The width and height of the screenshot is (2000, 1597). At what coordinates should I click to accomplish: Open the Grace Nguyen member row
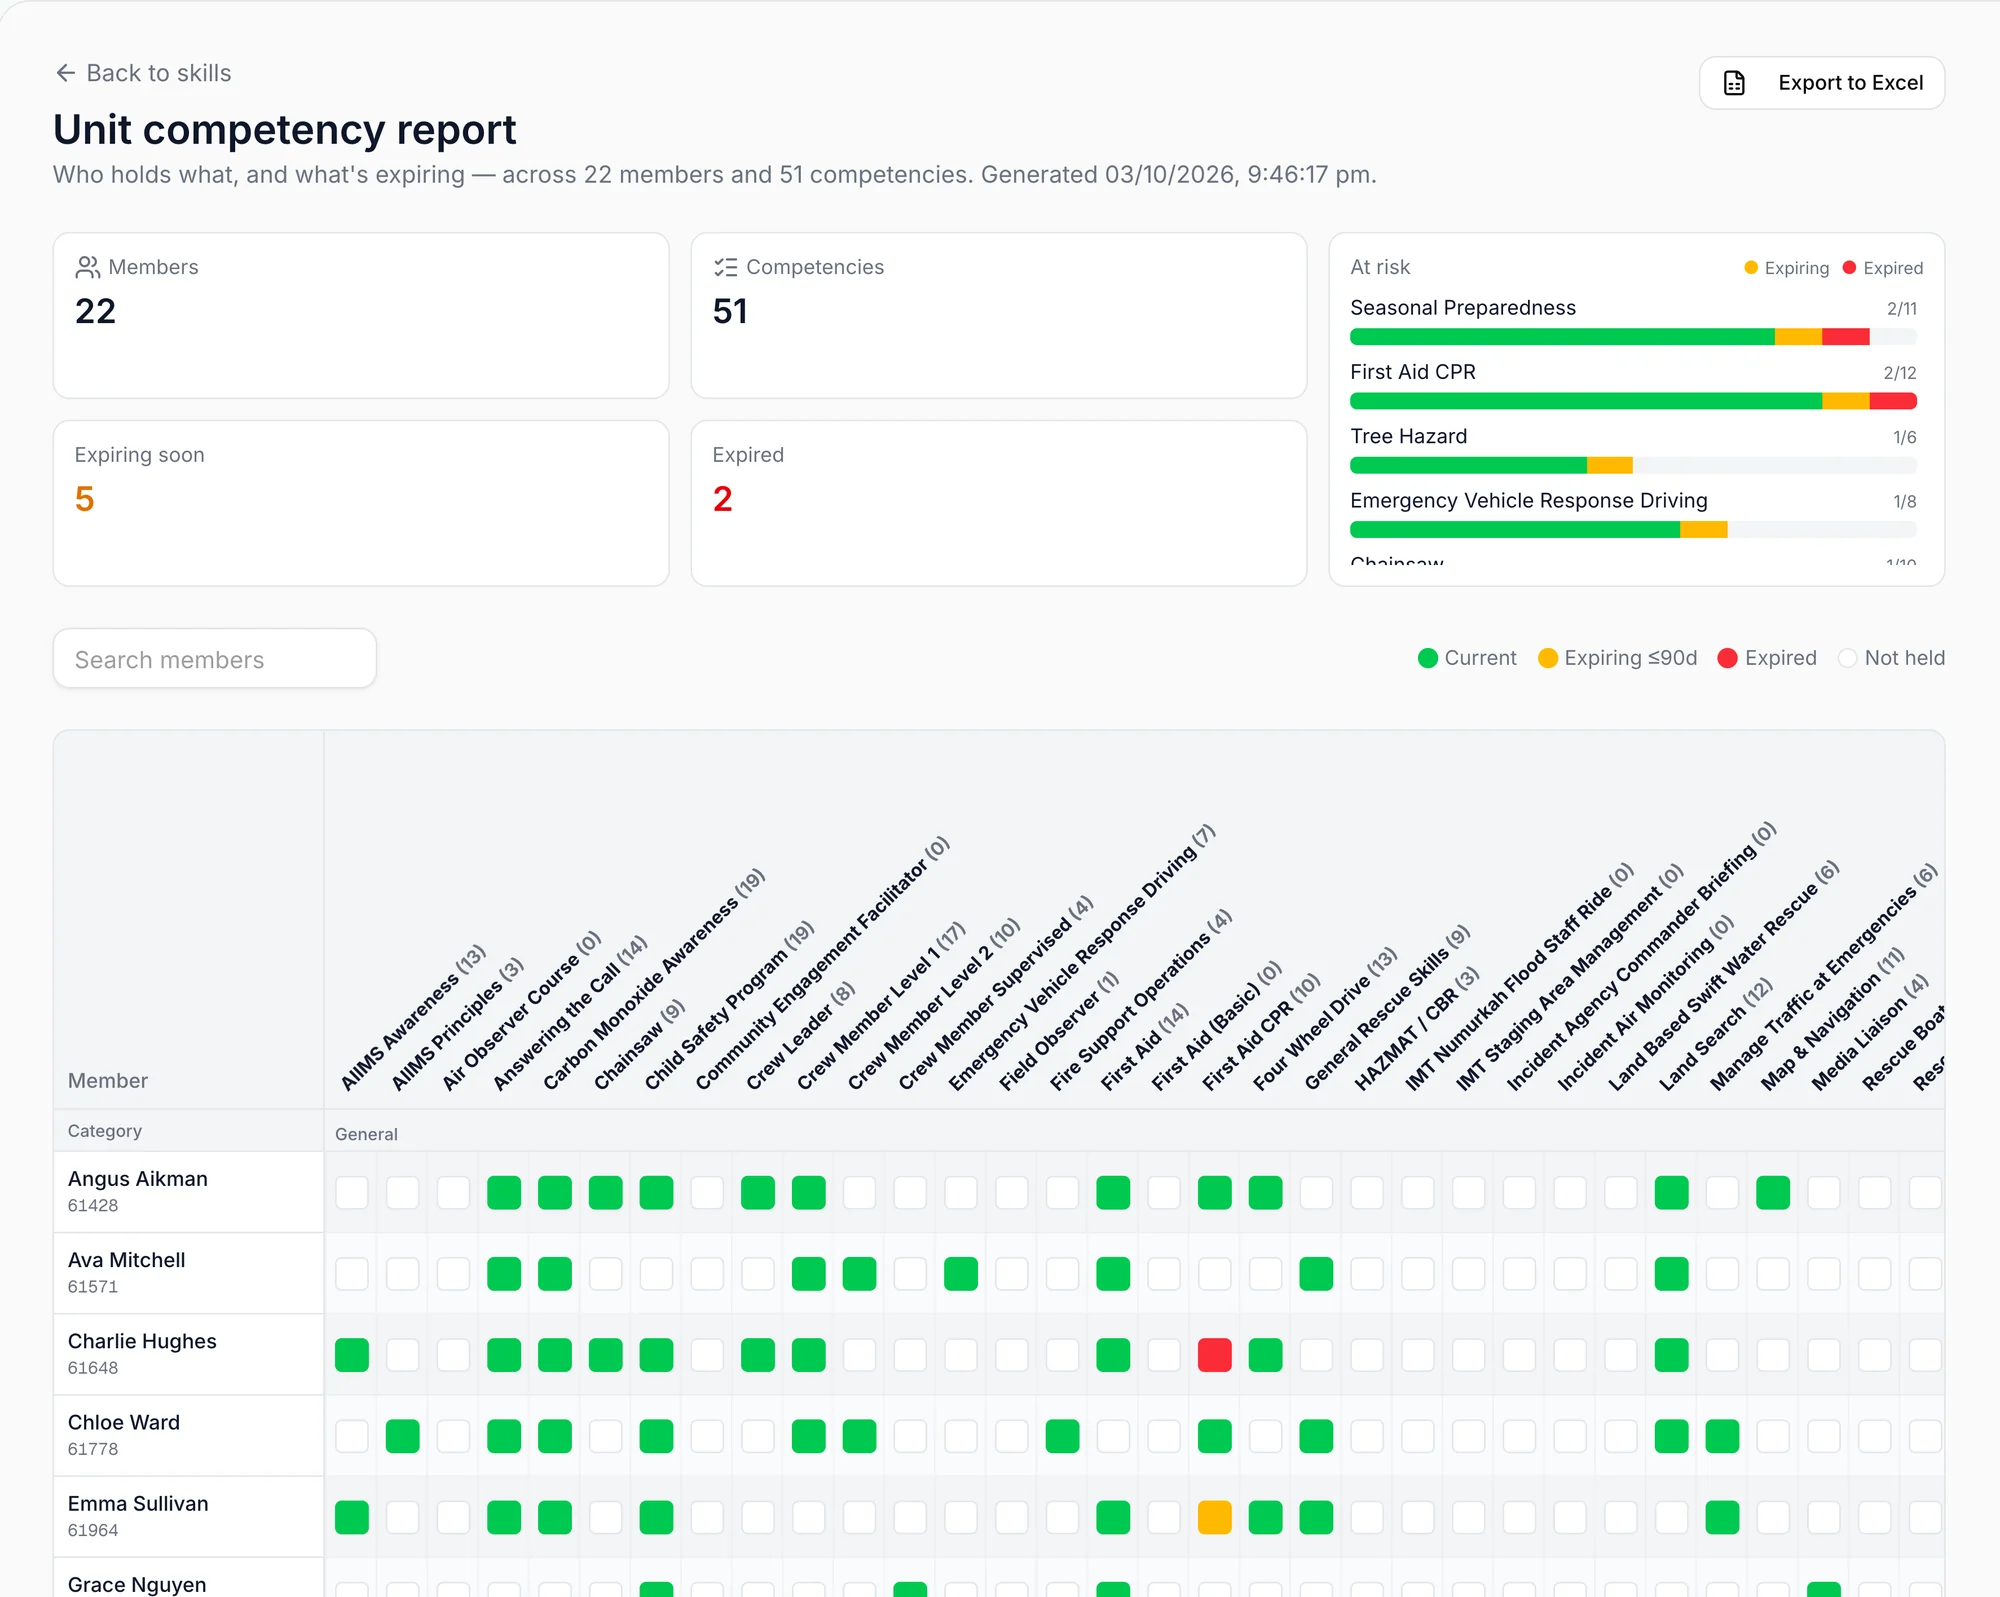pos(188,1577)
